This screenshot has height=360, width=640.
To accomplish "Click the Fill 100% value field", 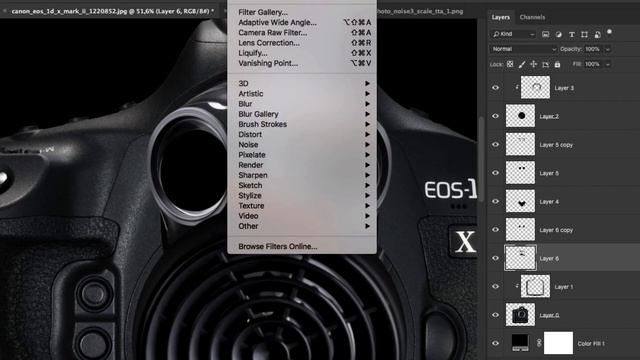I will click(593, 64).
